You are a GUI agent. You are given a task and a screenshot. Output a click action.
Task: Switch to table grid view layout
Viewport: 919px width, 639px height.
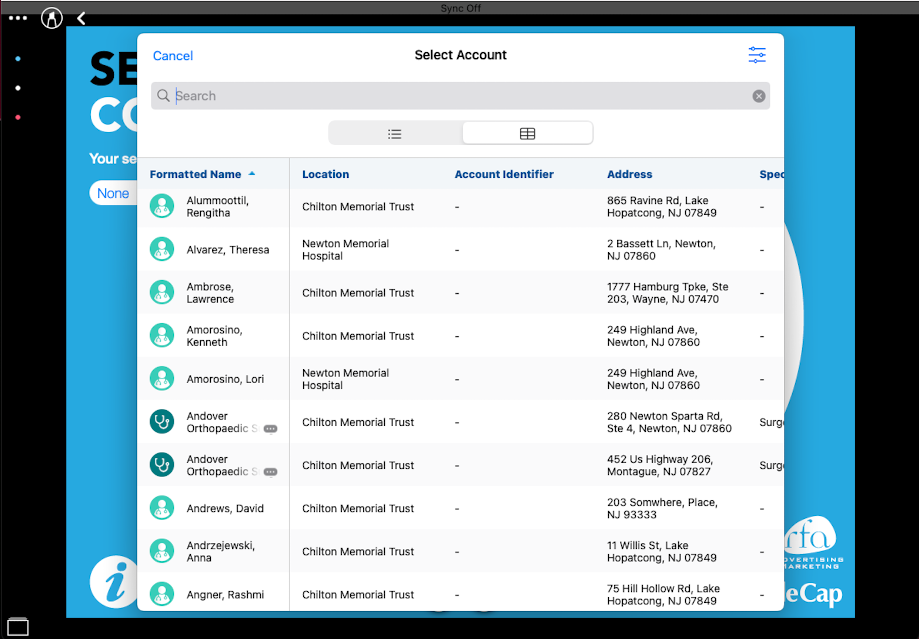pos(527,133)
